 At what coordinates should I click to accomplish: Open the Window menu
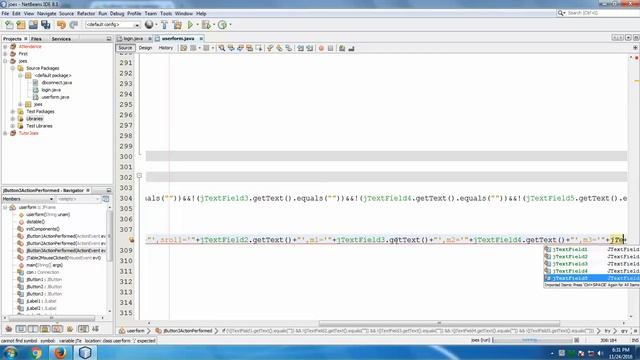184,13
